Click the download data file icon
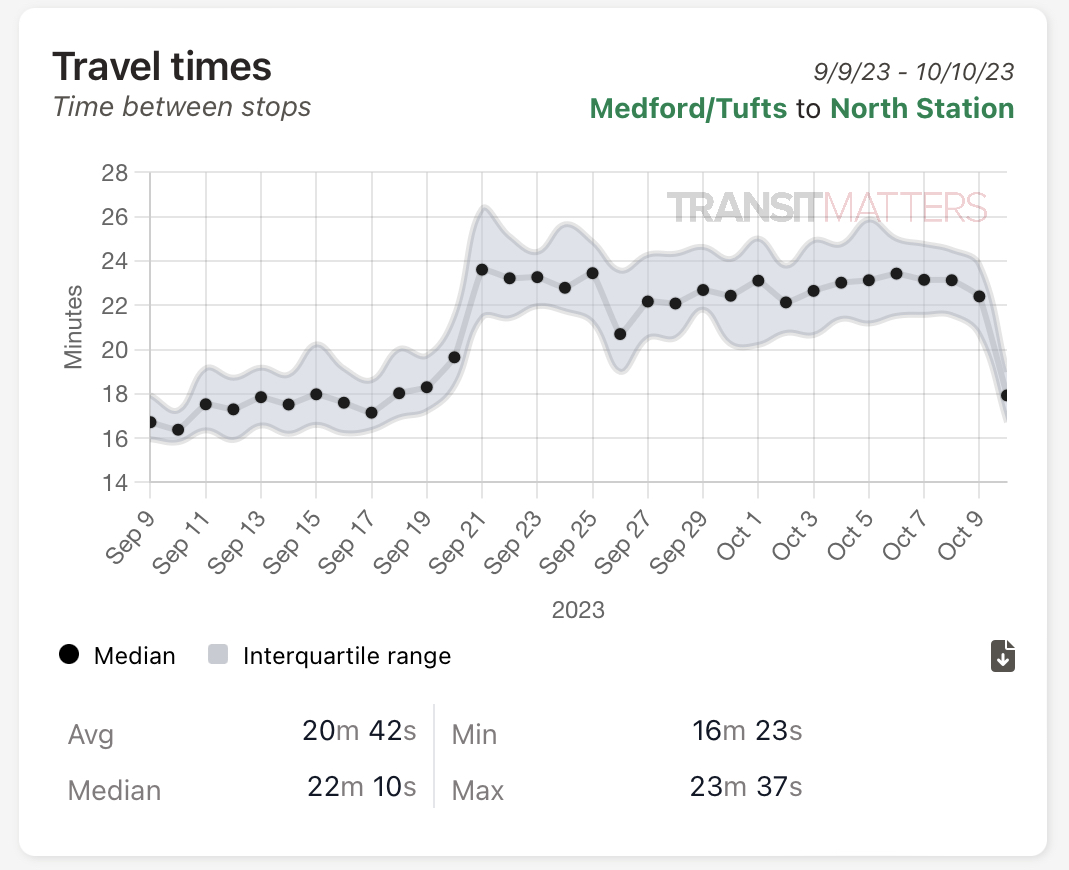 1002,656
